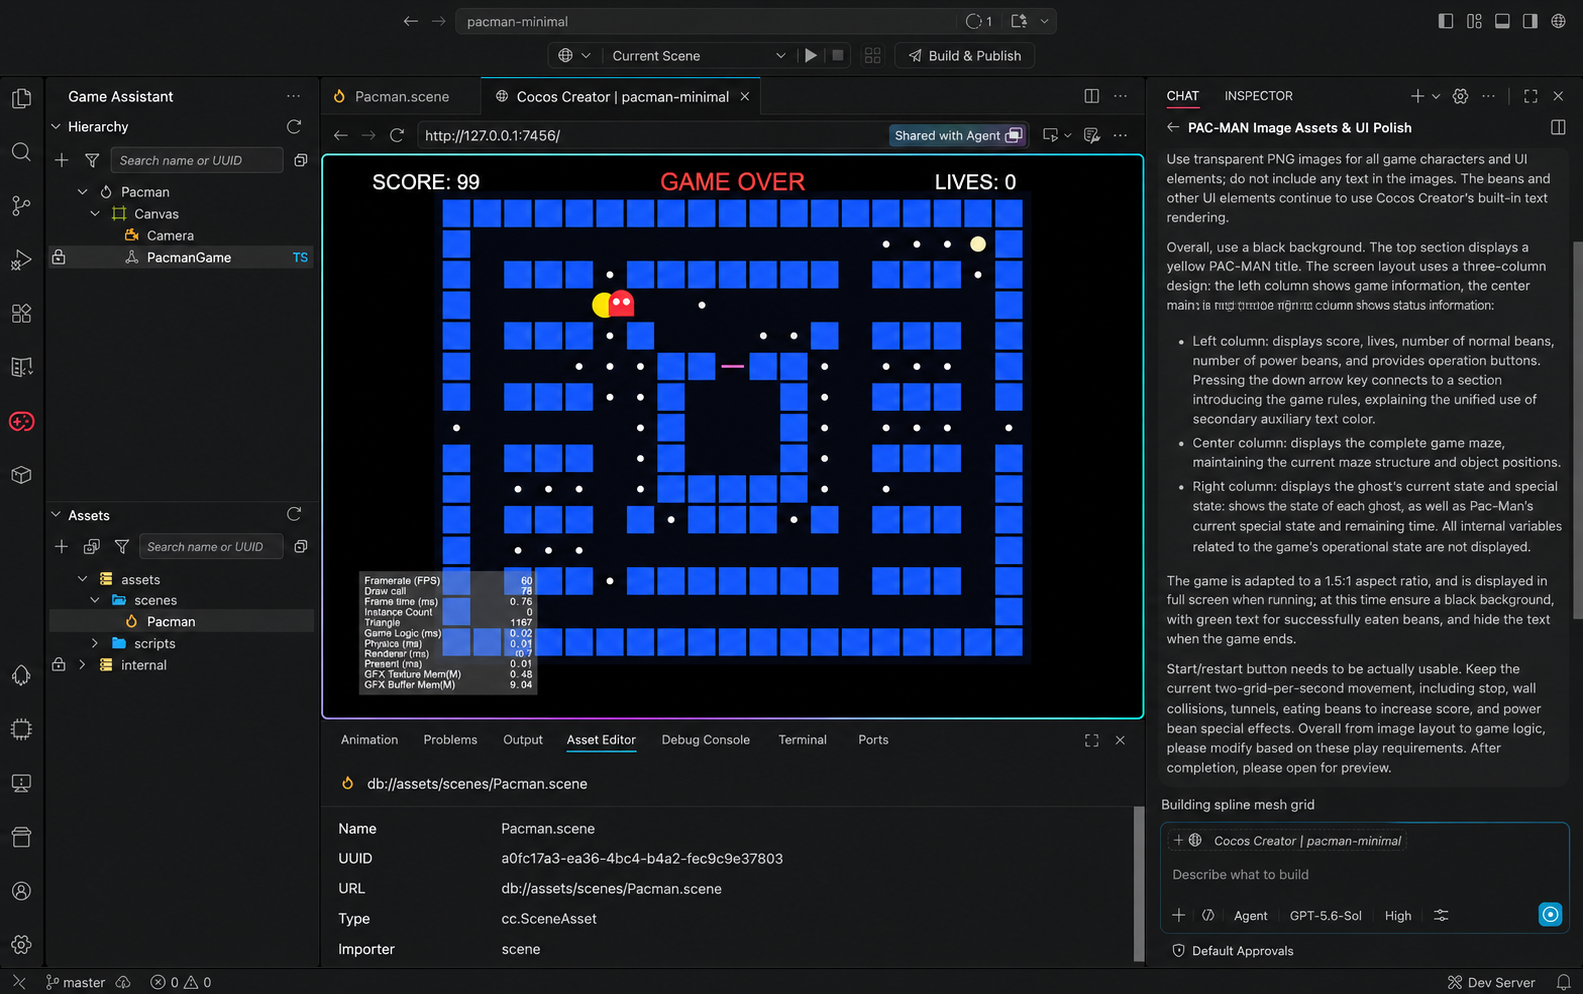Image resolution: width=1583 pixels, height=994 pixels.
Task: Open chat settings gear icon
Action: (x=1460, y=96)
